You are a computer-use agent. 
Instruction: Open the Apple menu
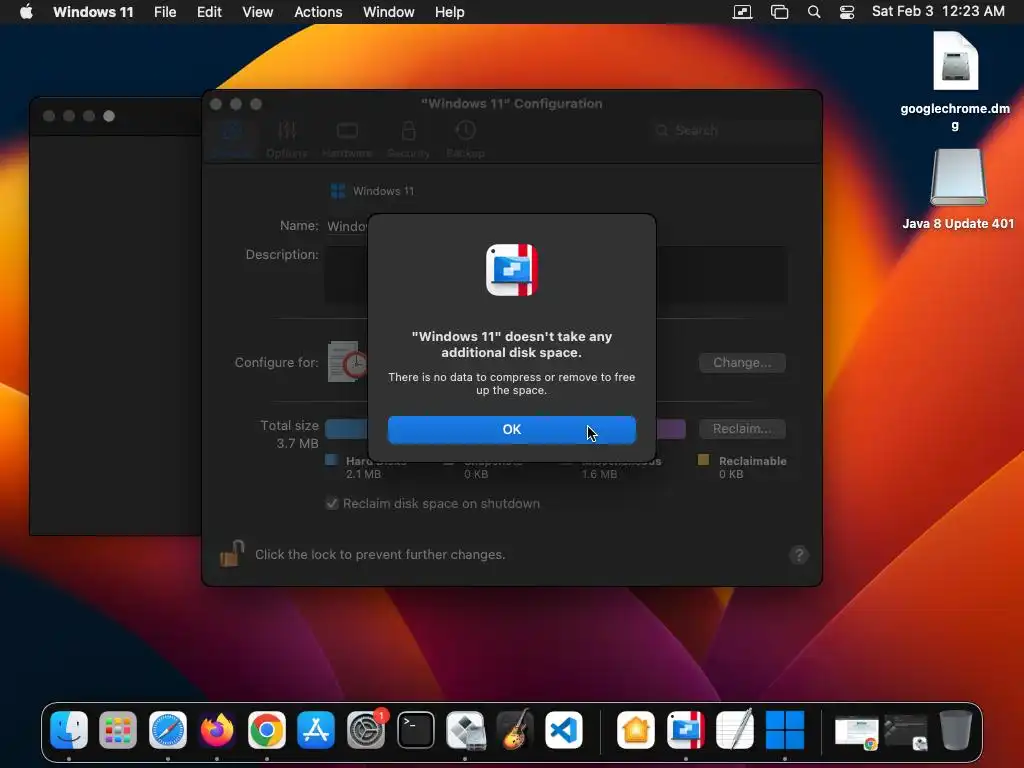coord(26,12)
